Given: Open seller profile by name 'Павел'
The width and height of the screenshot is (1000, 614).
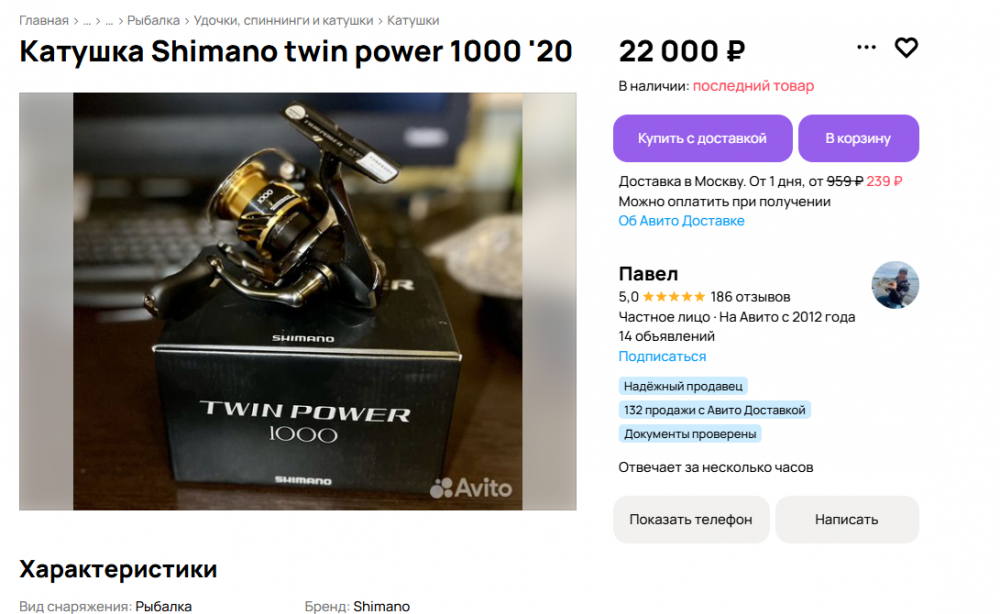Looking at the screenshot, I should click(x=648, y=274).
